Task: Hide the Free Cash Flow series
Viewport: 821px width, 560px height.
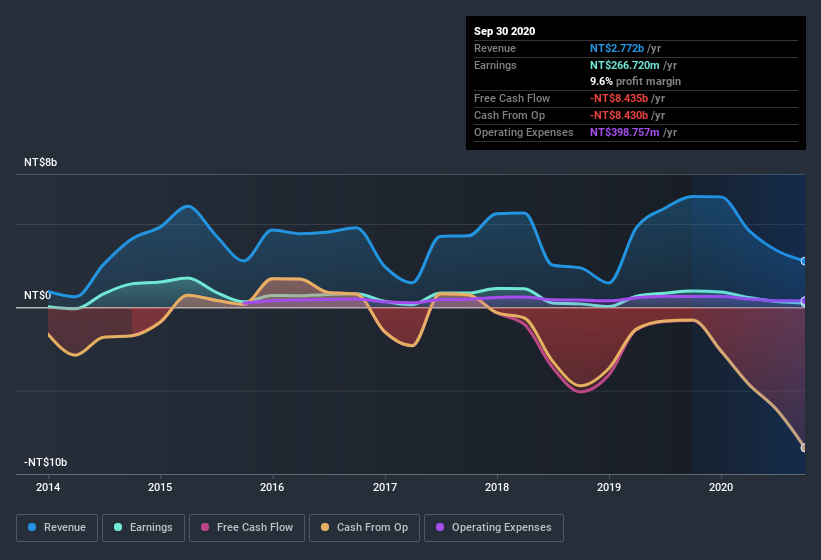Action: [x=247, y=527]
